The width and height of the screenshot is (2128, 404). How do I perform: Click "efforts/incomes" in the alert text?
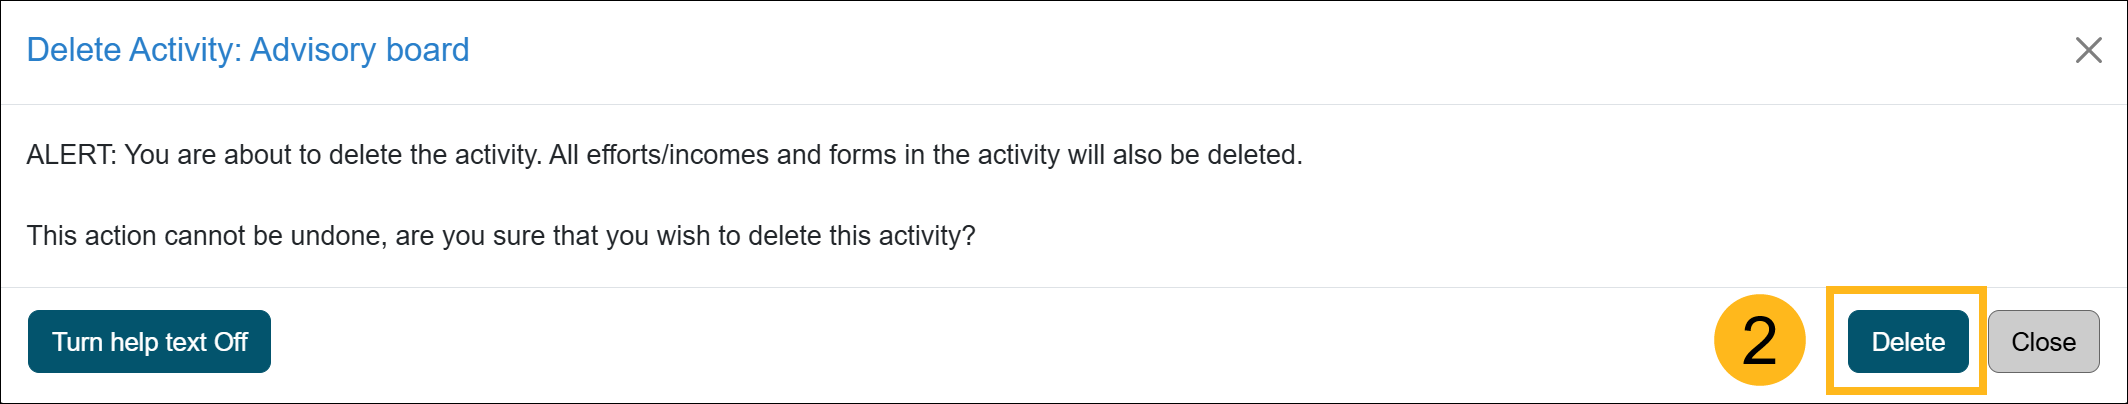point(677,155)
